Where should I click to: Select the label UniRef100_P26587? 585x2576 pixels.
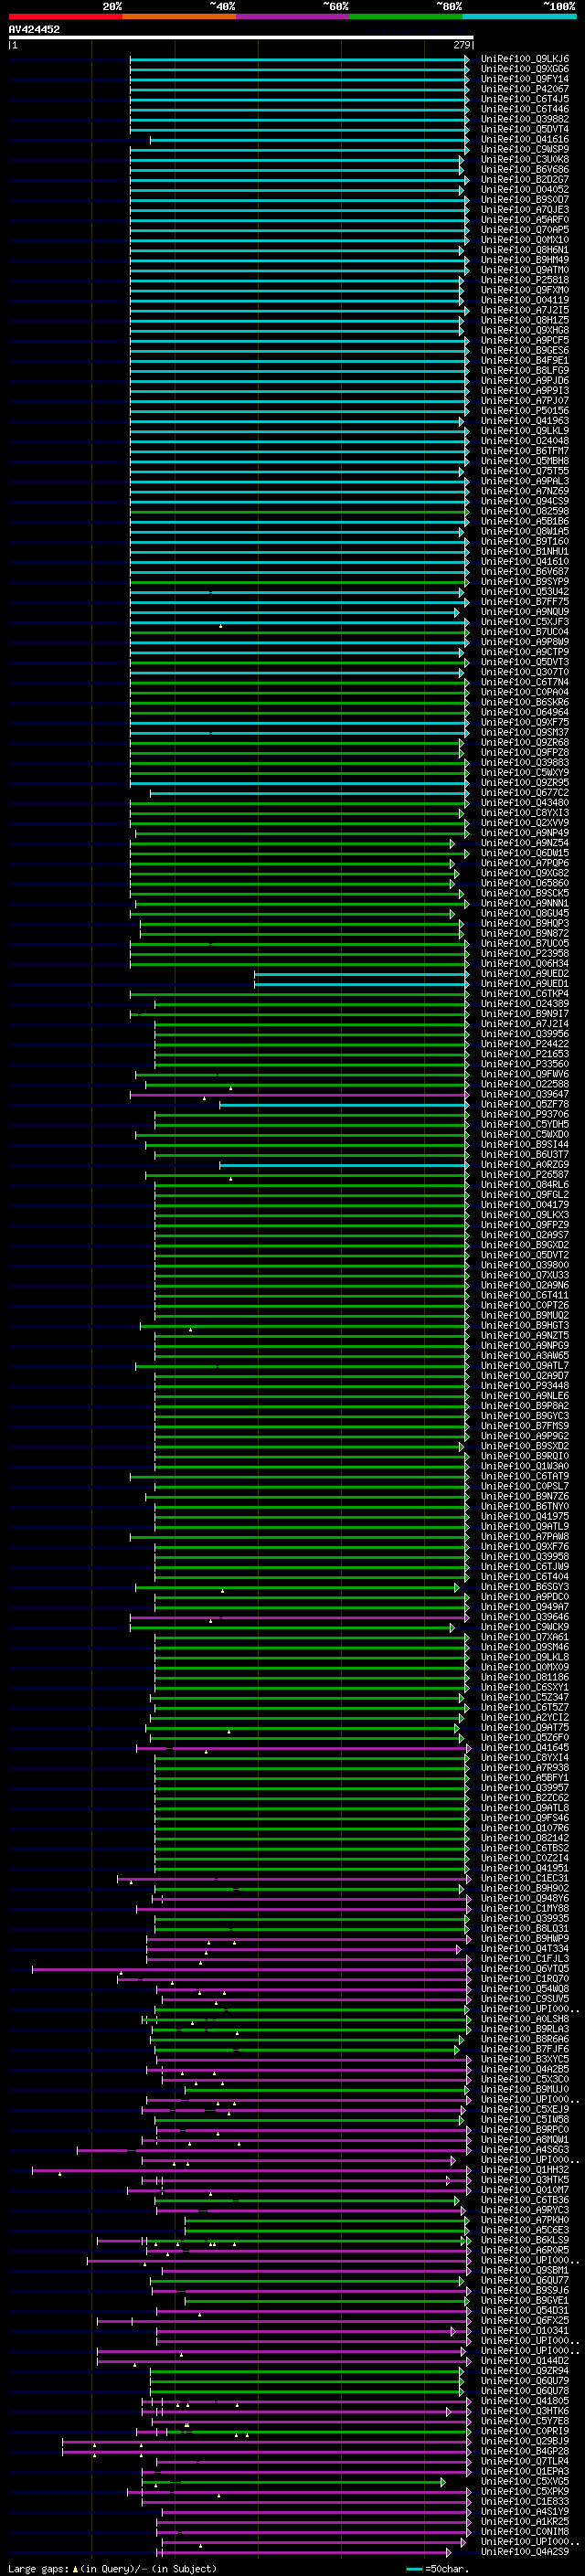click(525, 1175)
